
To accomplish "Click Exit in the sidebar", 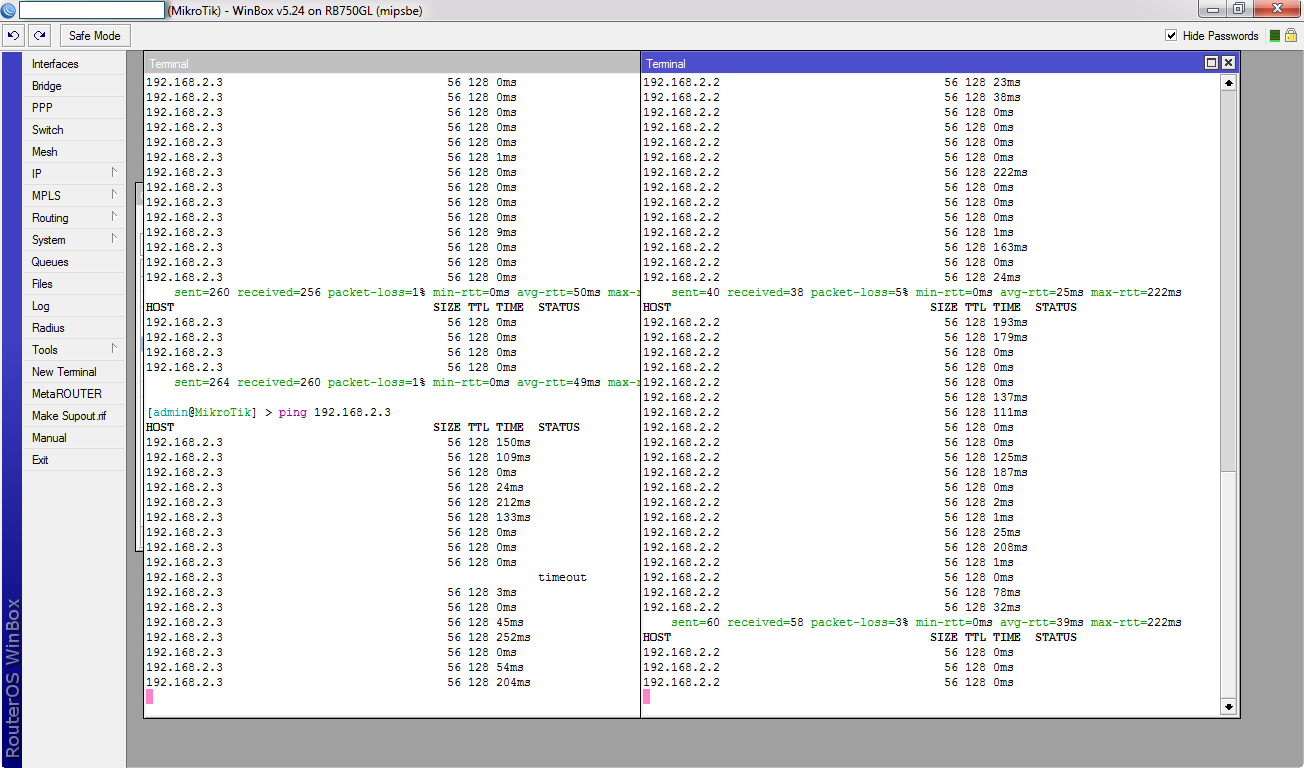I will 75,460.
